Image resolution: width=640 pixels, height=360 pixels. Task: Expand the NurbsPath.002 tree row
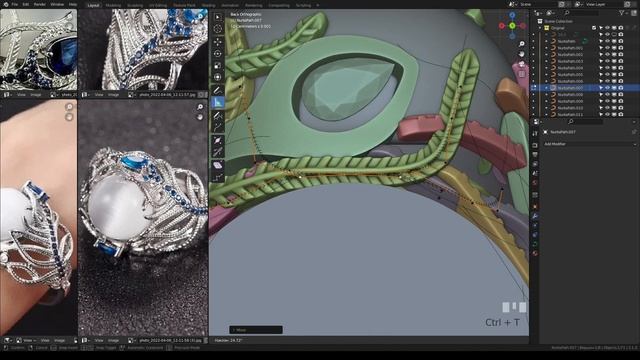coord(547,54)
